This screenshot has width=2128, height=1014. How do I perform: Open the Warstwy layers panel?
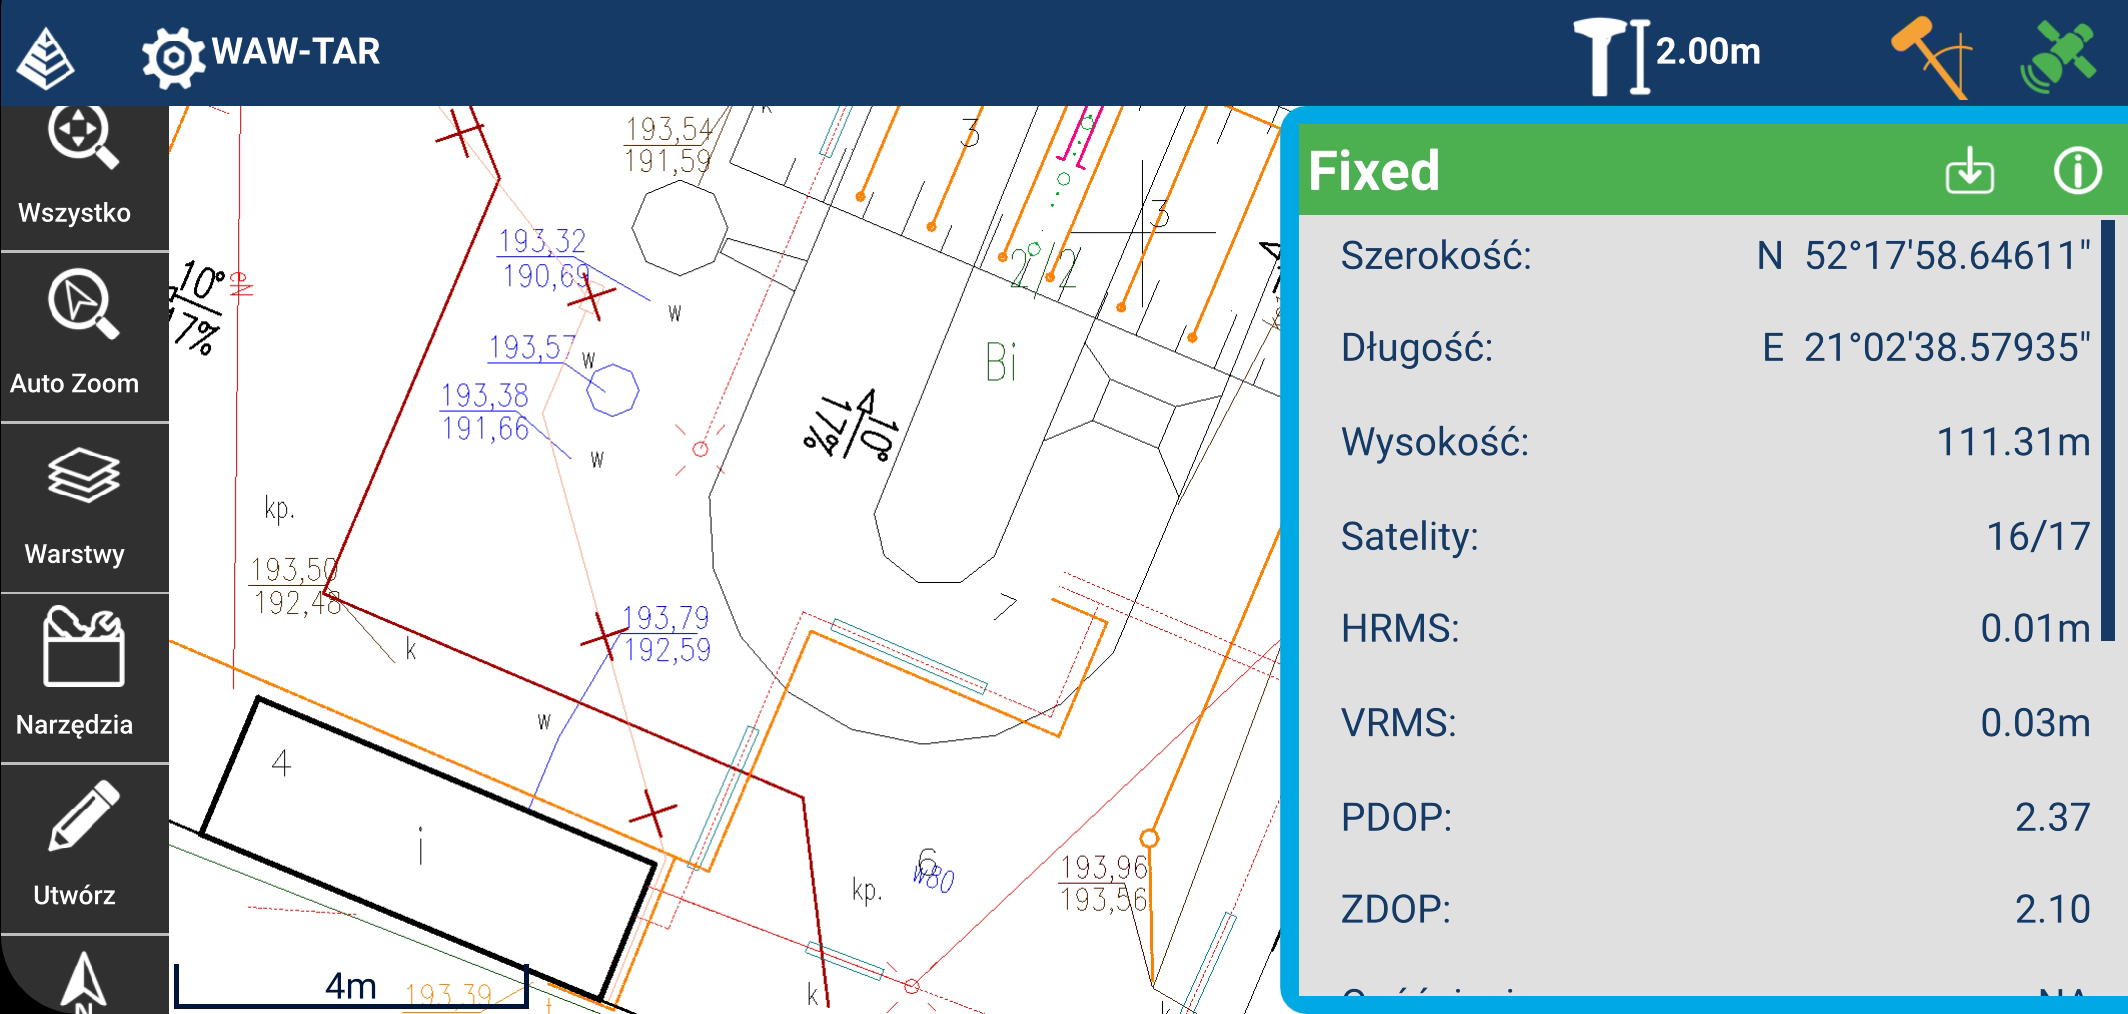pyautogui.click(x=84, y=507)
